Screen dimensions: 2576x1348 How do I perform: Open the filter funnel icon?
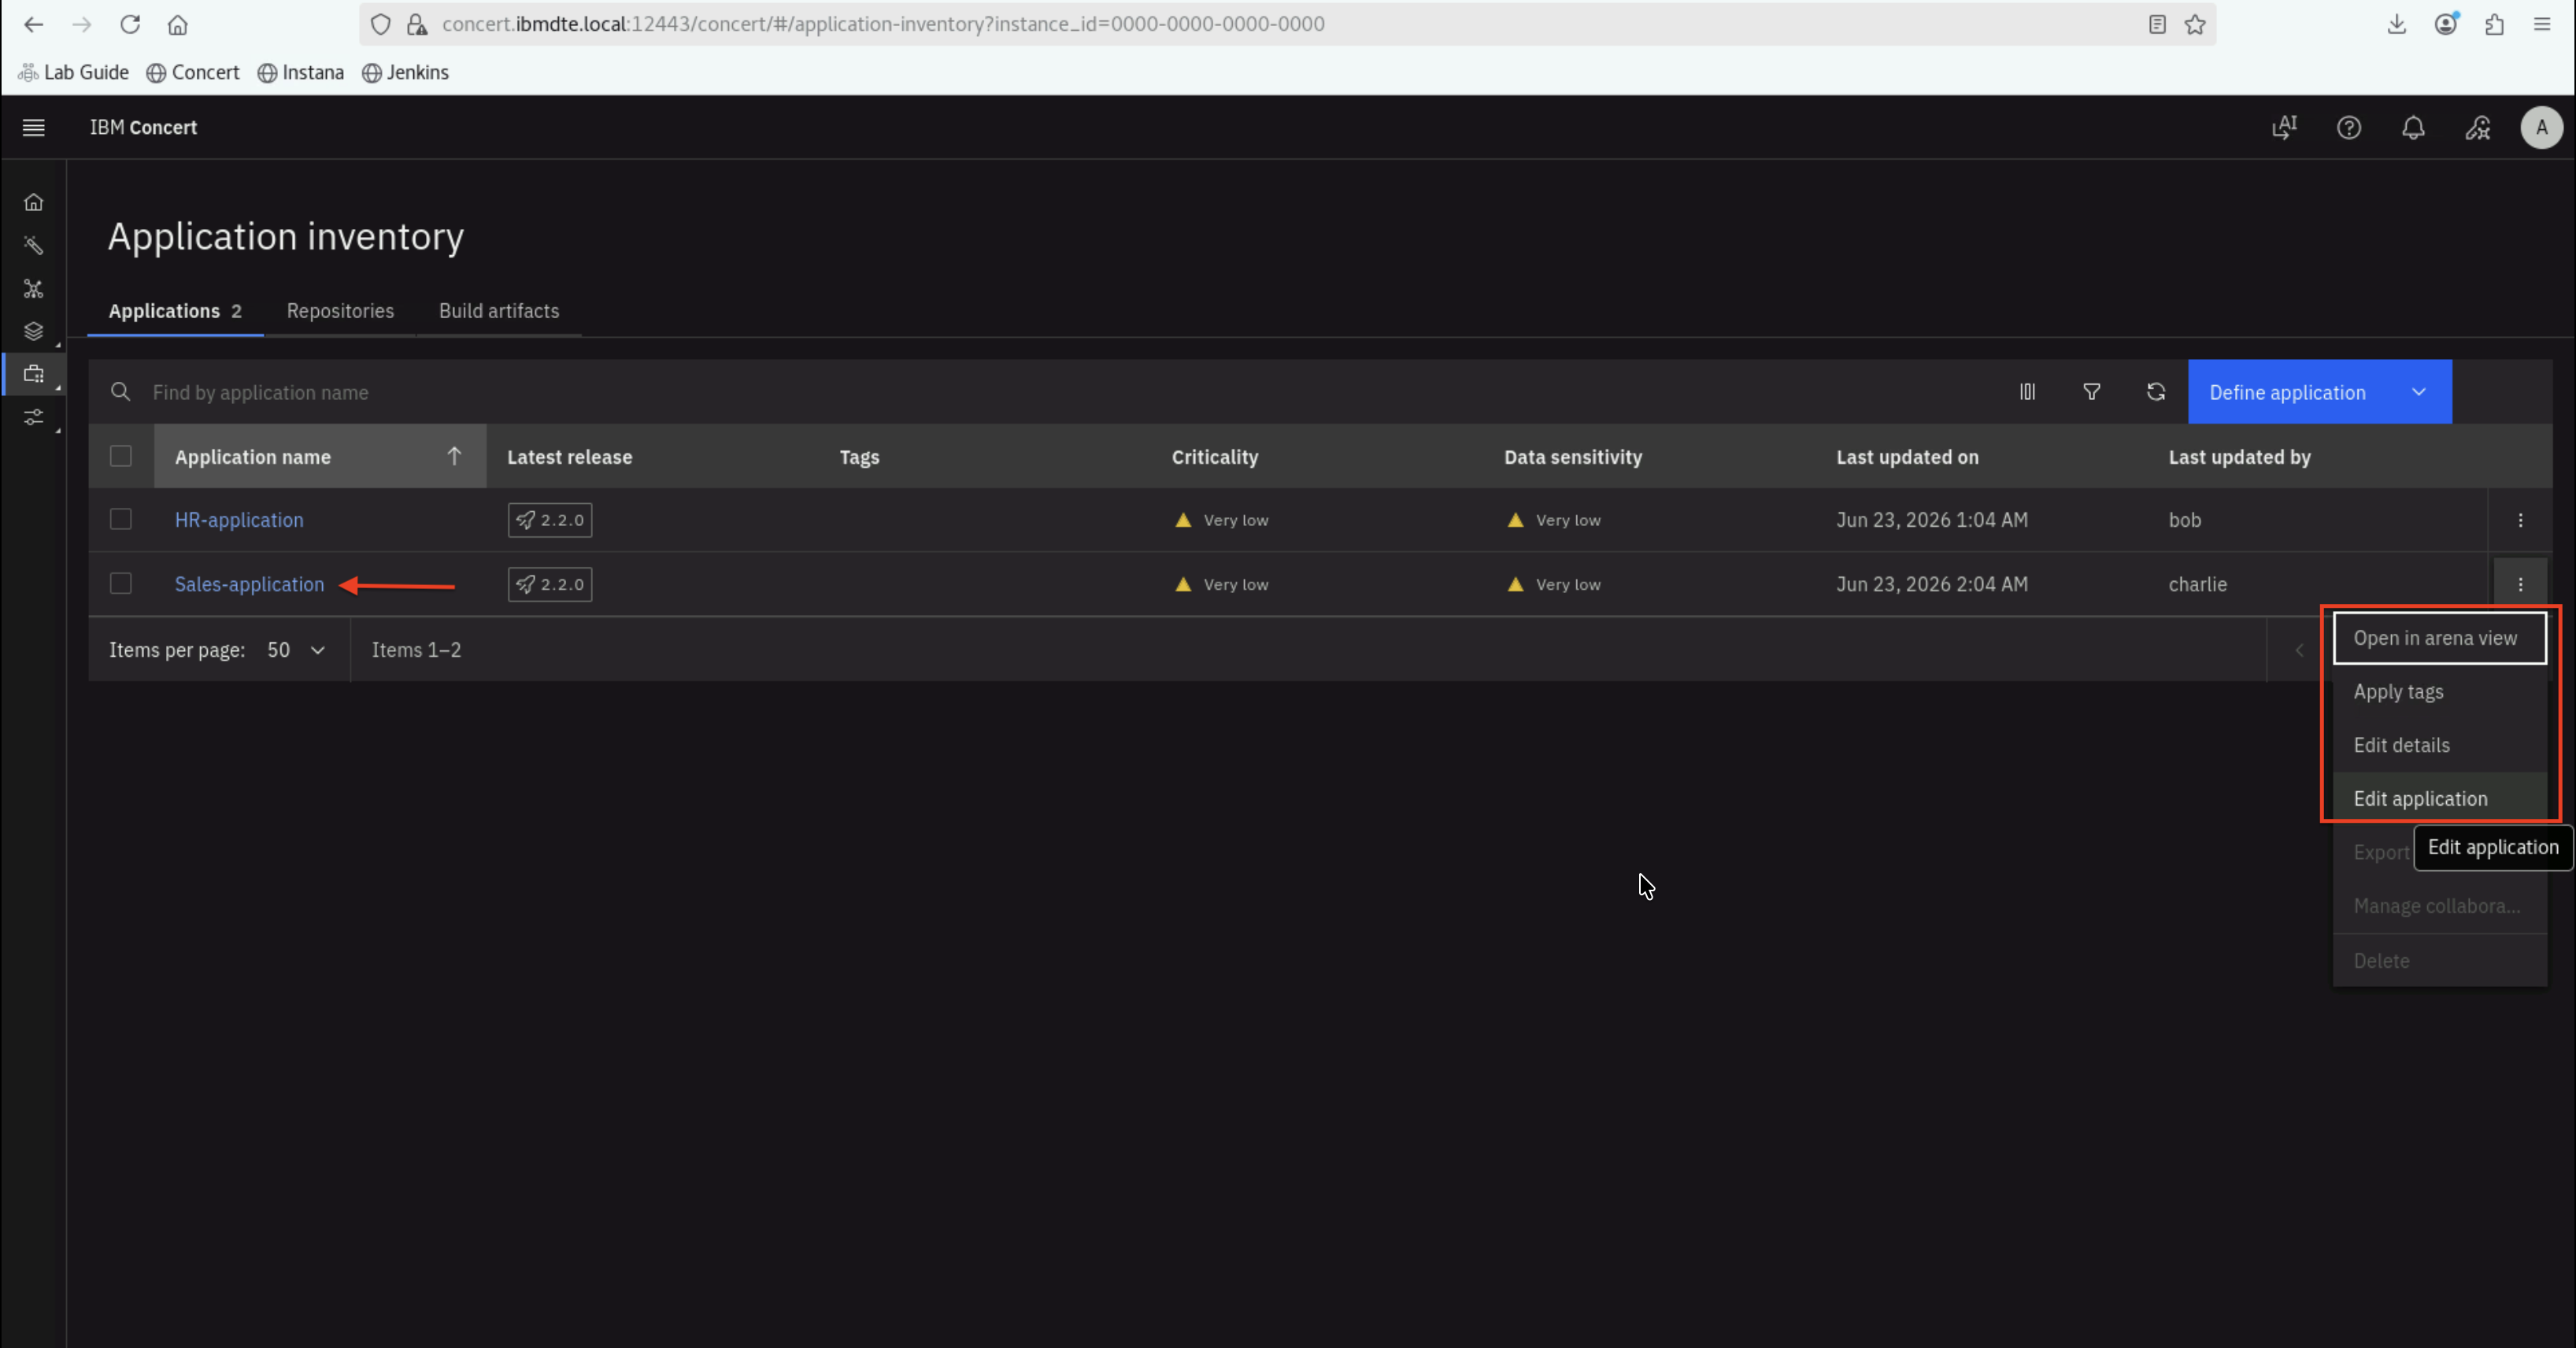[2091, 392]
